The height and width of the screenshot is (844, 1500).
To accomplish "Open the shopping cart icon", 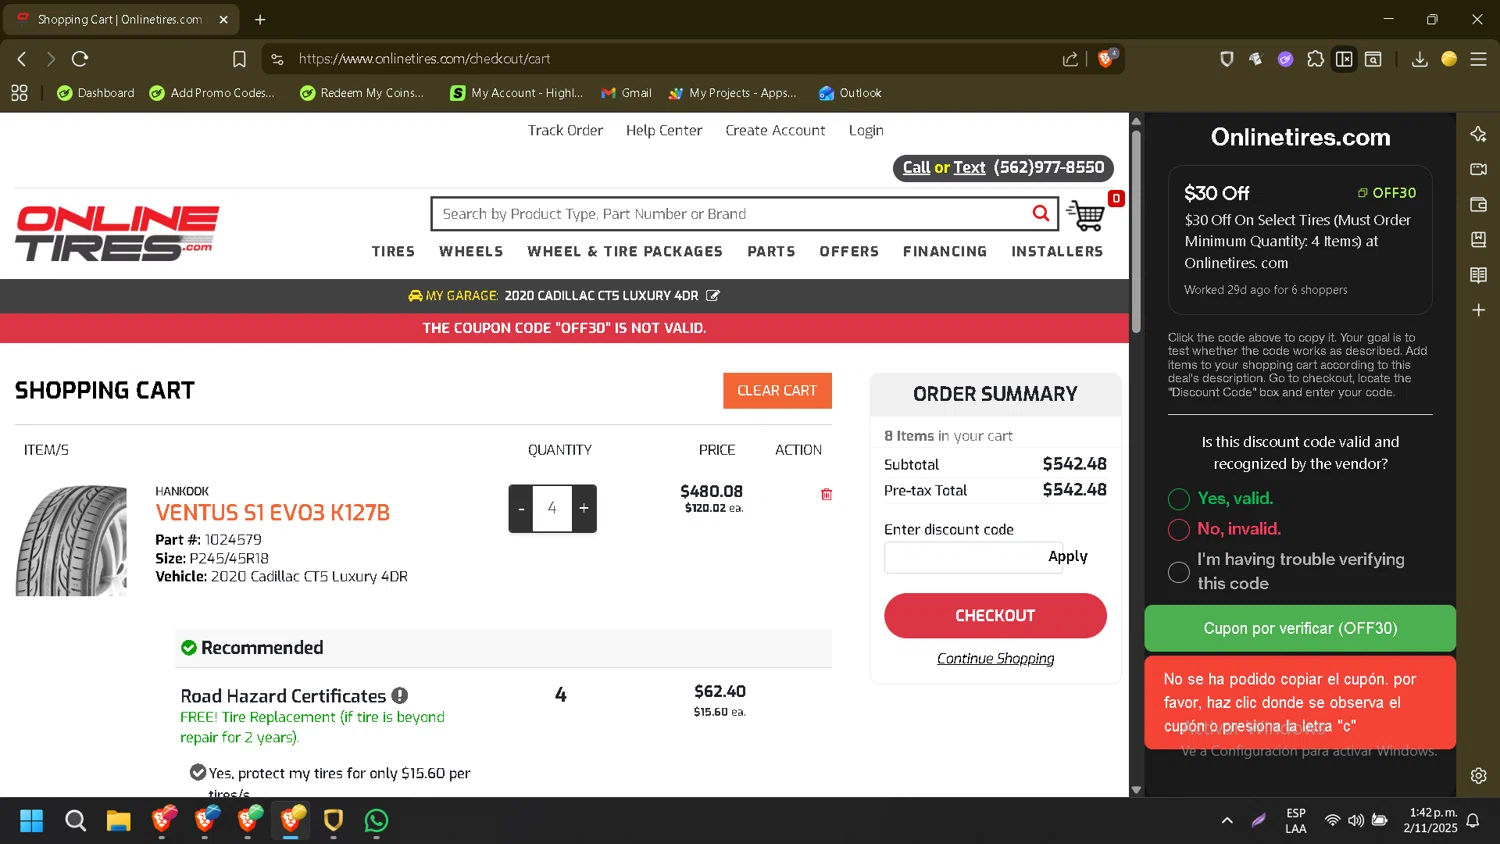I will click(1086, 214).
